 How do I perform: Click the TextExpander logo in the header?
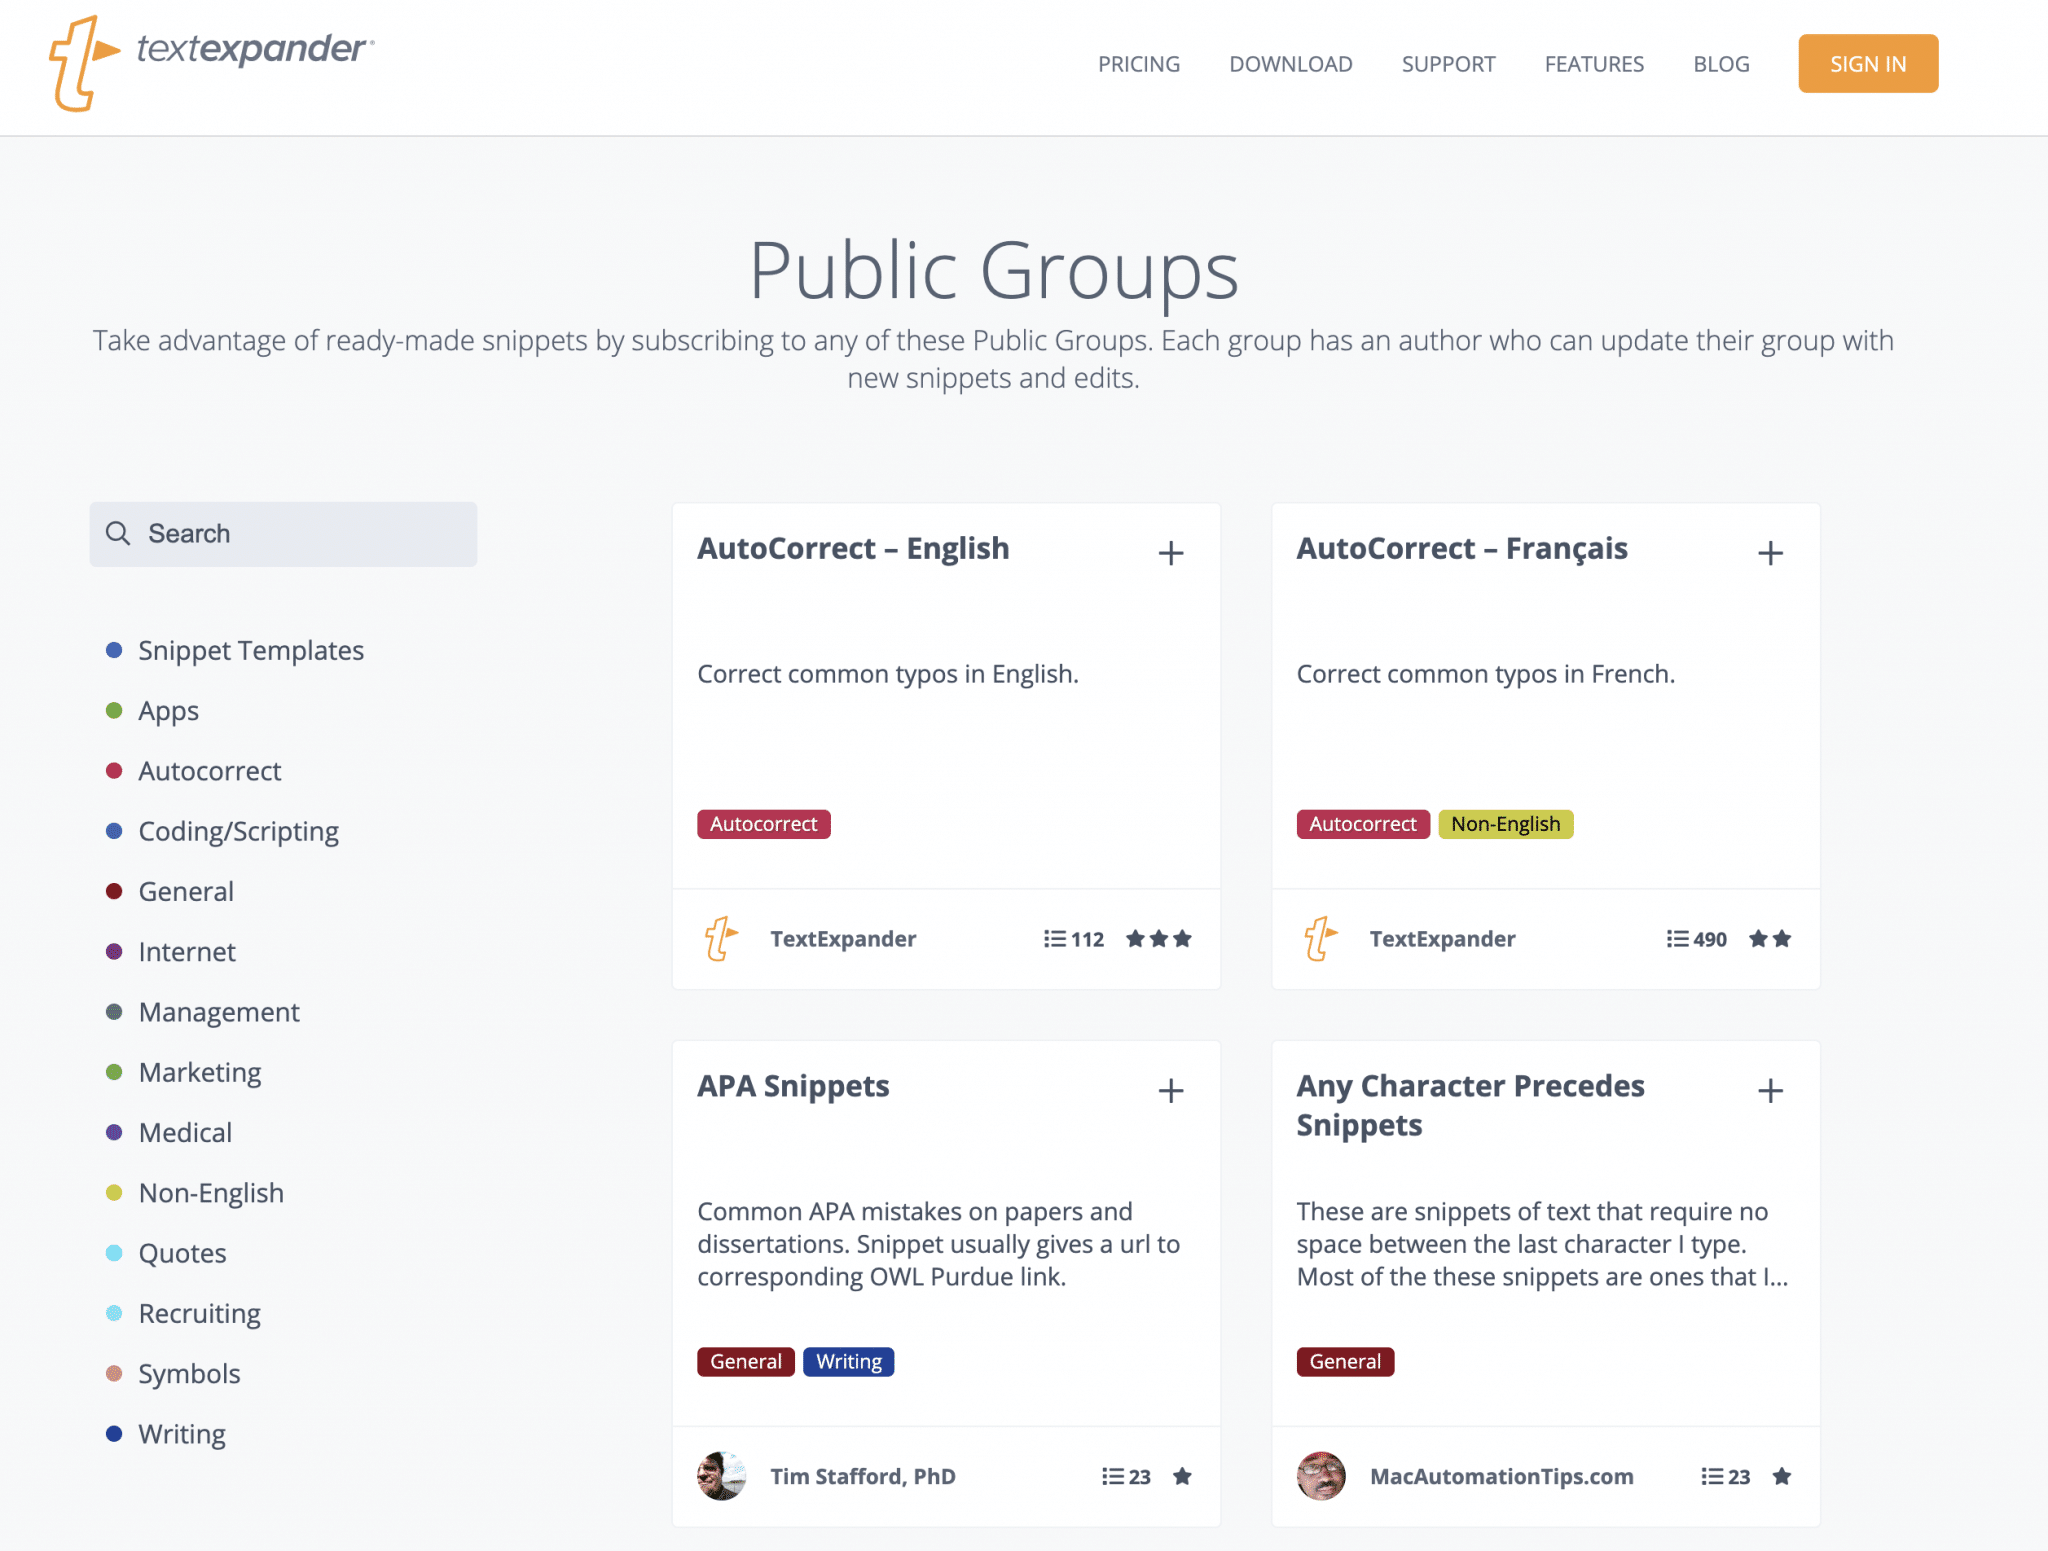pos(211,62)
